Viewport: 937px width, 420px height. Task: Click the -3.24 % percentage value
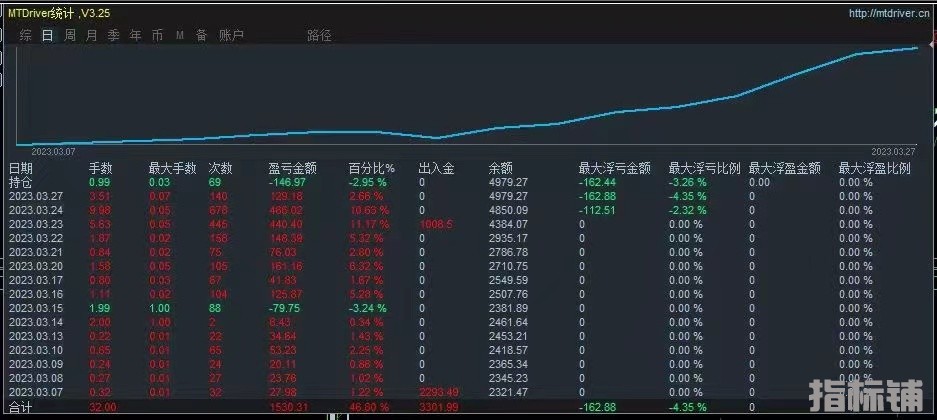point(368,308)
